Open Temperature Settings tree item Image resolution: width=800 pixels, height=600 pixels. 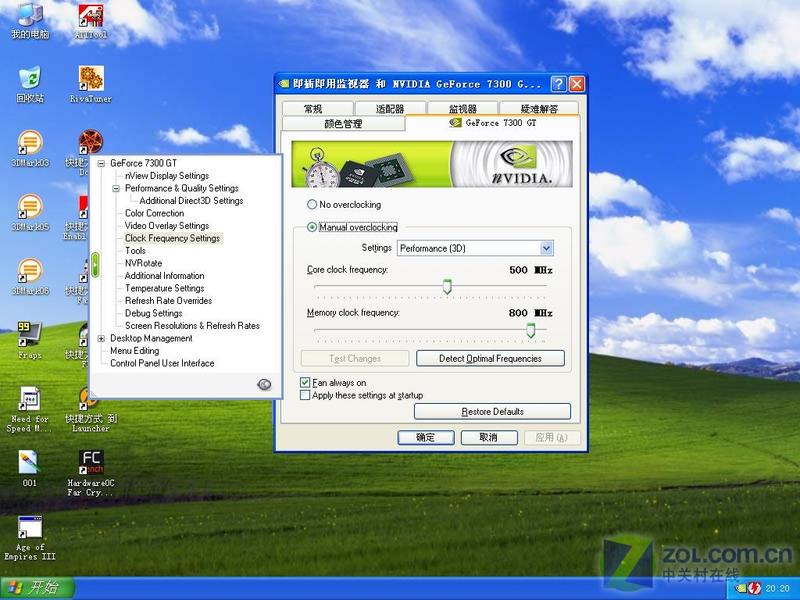[x=164, y=288]
